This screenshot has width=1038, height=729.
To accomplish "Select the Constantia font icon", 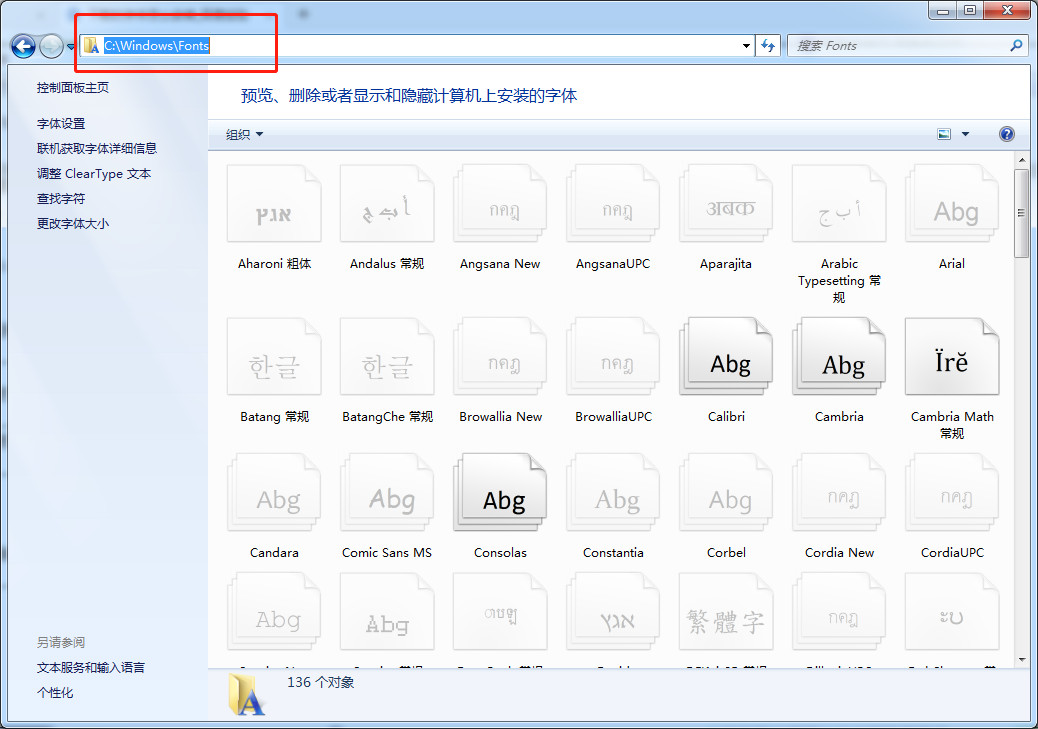I will pos(613,493).
